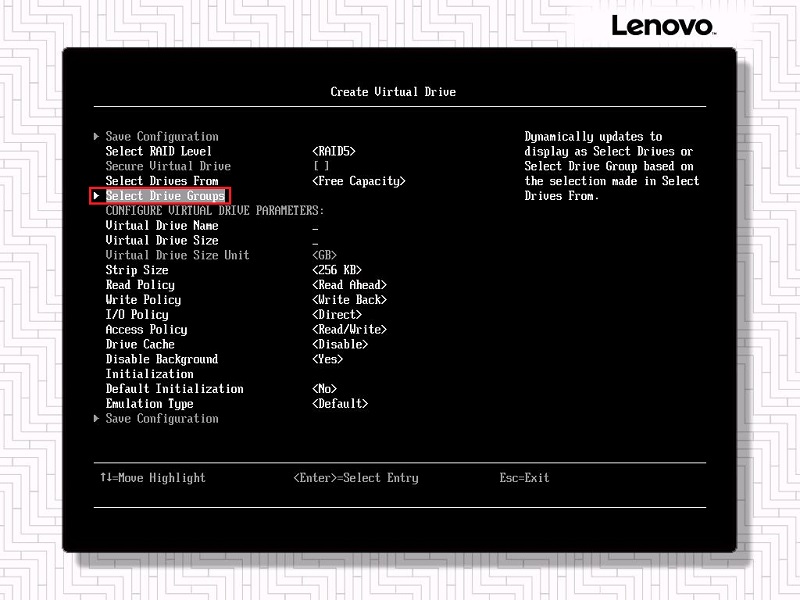Toggle the Secure Virtual Drive checkbox
Image resolution: width=800 pixels, height=600 pixels.
(321, 166)
